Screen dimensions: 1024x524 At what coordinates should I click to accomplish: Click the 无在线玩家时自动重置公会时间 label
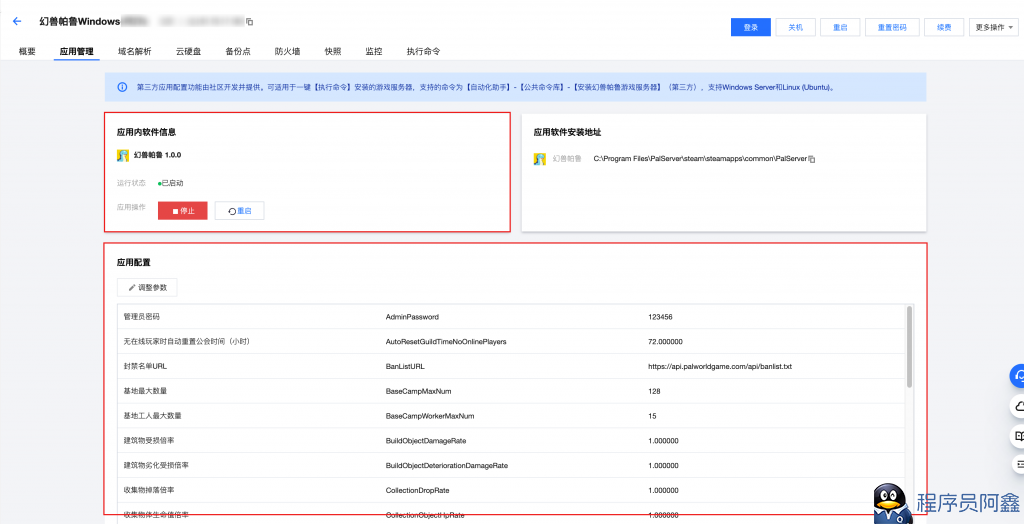click(187, 342)
